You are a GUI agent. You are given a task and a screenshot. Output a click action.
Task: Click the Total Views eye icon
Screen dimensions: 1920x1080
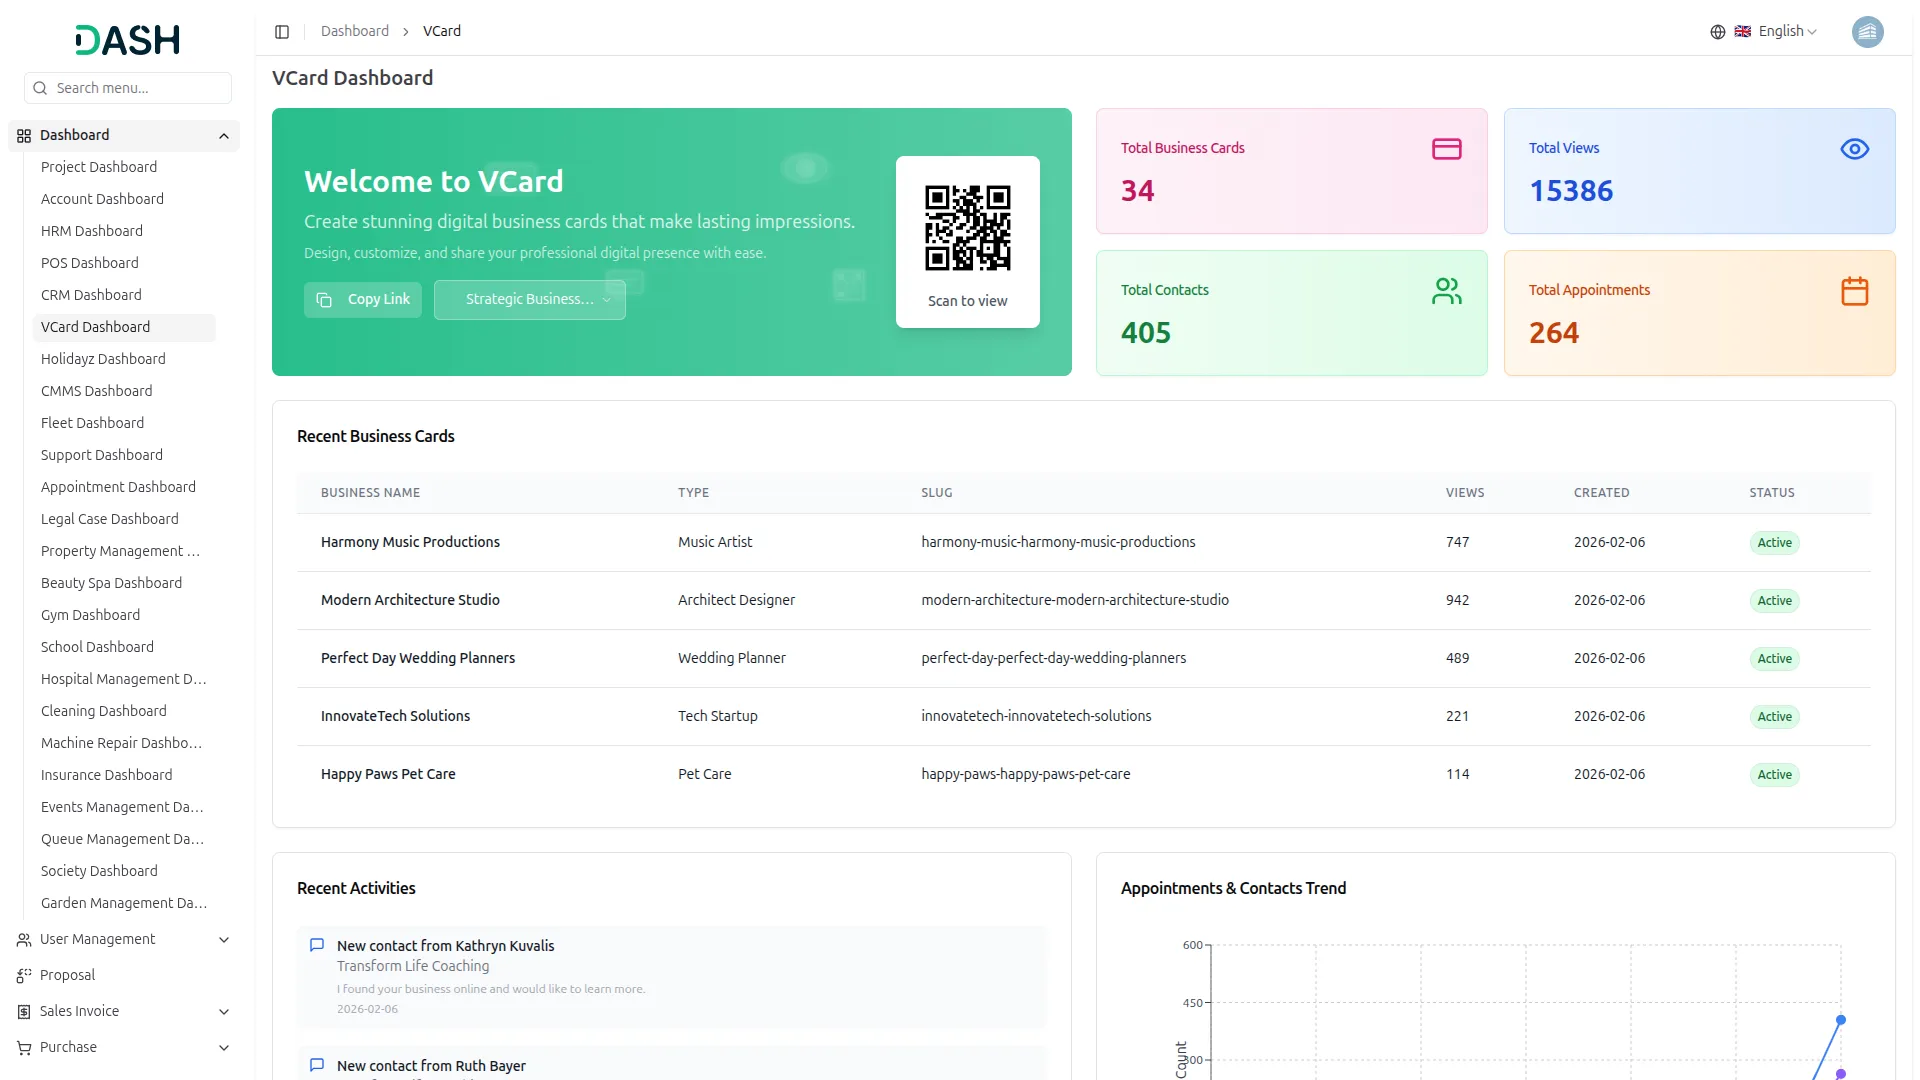pos(1854,149)
